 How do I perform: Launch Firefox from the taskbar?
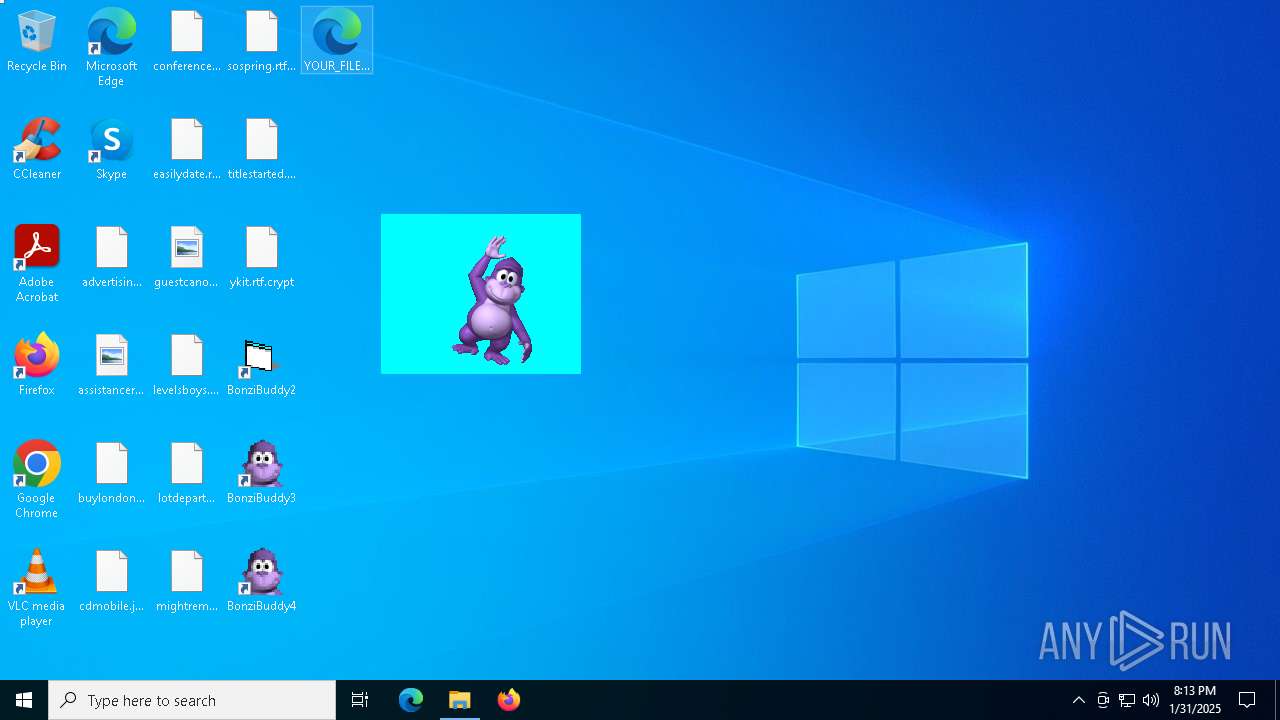point(509,700)
